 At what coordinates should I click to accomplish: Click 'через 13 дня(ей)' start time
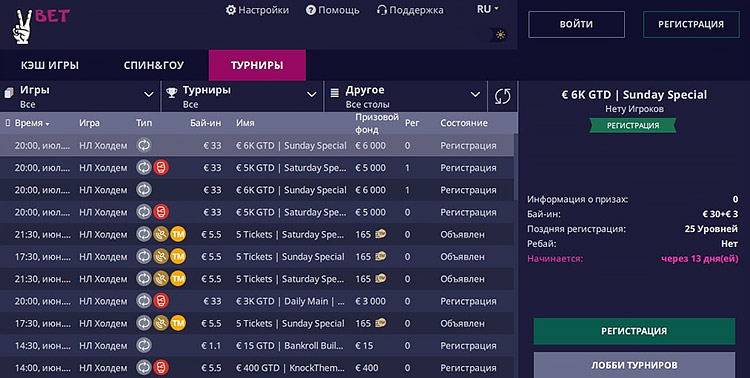[x=700, y=259]
